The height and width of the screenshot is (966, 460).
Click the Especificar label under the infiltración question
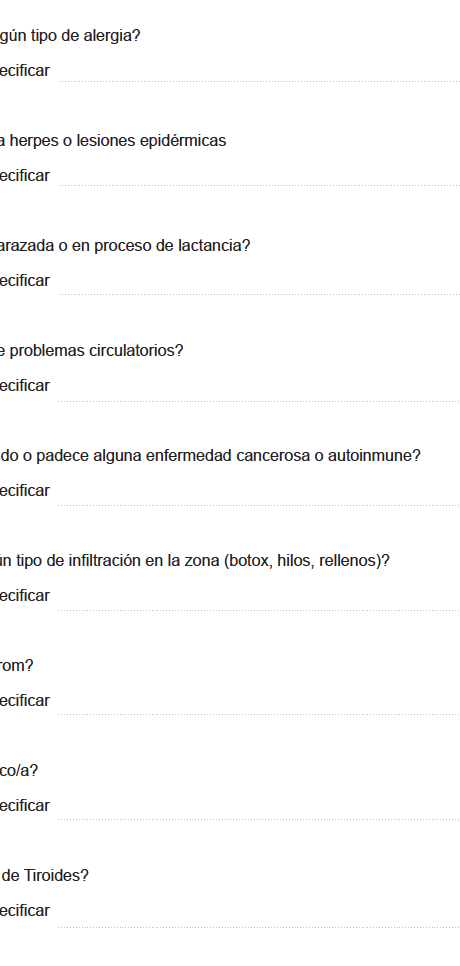[x=25, y=596]
